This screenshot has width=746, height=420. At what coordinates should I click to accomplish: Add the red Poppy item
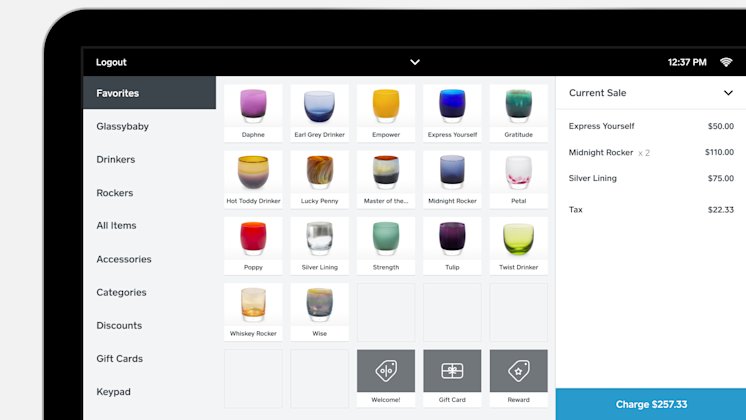tap(253, 246)
